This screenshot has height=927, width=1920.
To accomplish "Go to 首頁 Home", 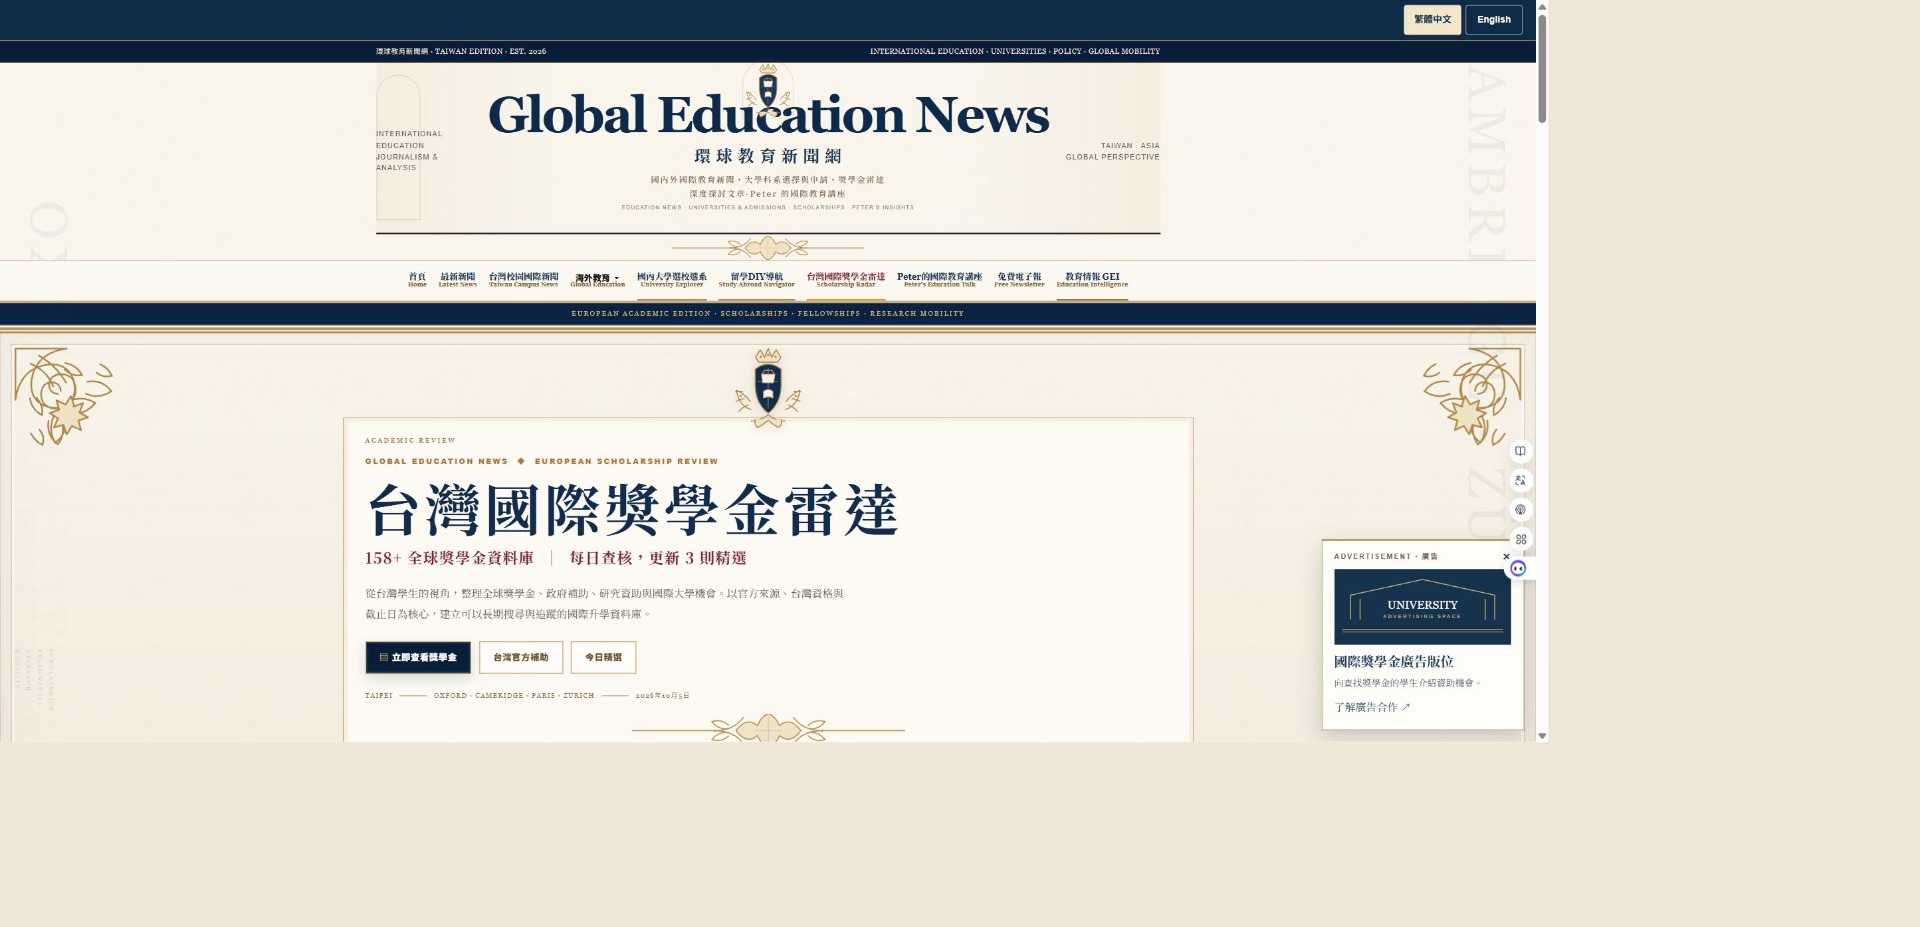I will pyautogui.click(x=417, y=280).
